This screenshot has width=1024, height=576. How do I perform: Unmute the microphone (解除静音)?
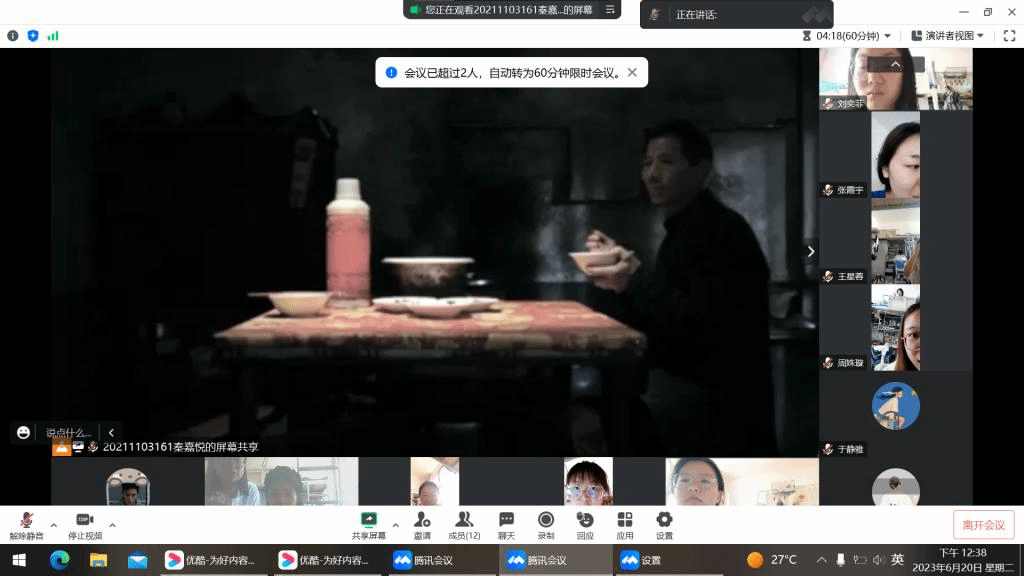click(26, 524)
